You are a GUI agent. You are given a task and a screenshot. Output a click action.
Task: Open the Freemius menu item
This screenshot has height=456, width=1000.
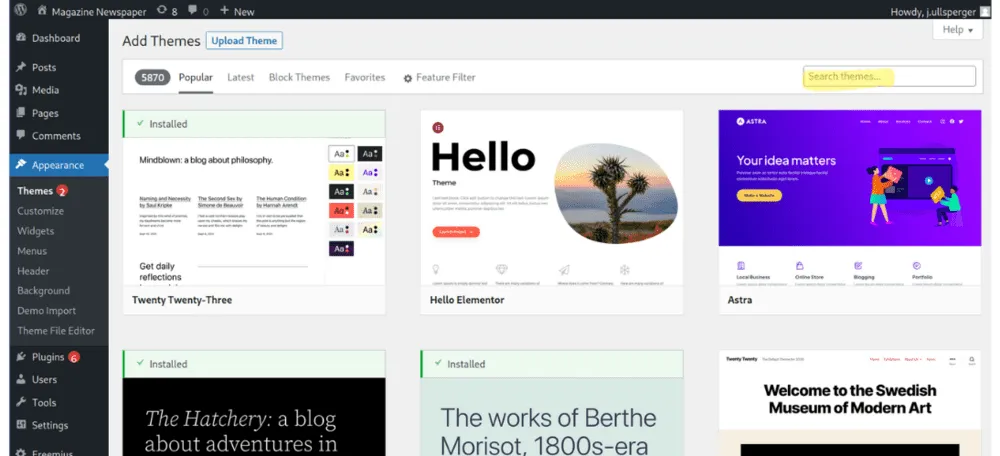59,452
